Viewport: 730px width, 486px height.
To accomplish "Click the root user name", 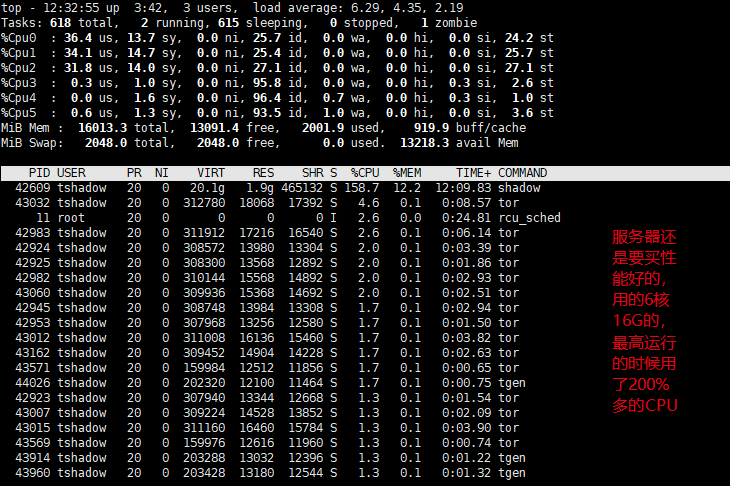I will (71, 218).
